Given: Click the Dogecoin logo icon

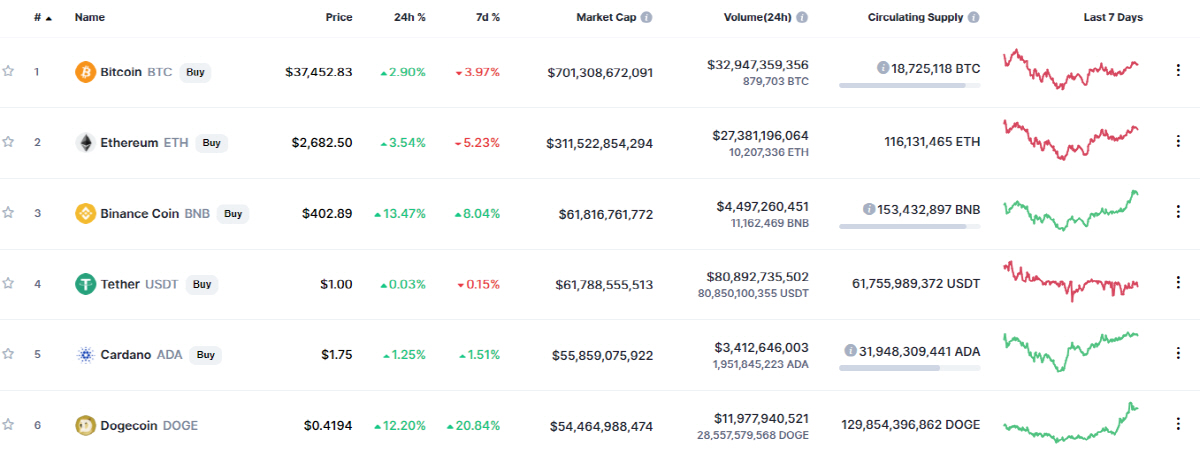Looking at the screenshot, I should tap(86, 425).
